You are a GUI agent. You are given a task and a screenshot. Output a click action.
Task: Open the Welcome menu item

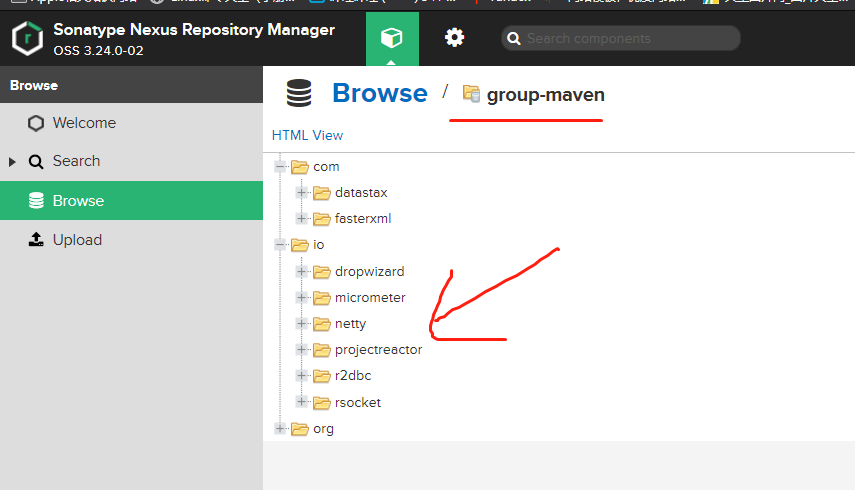coord(131,123)
